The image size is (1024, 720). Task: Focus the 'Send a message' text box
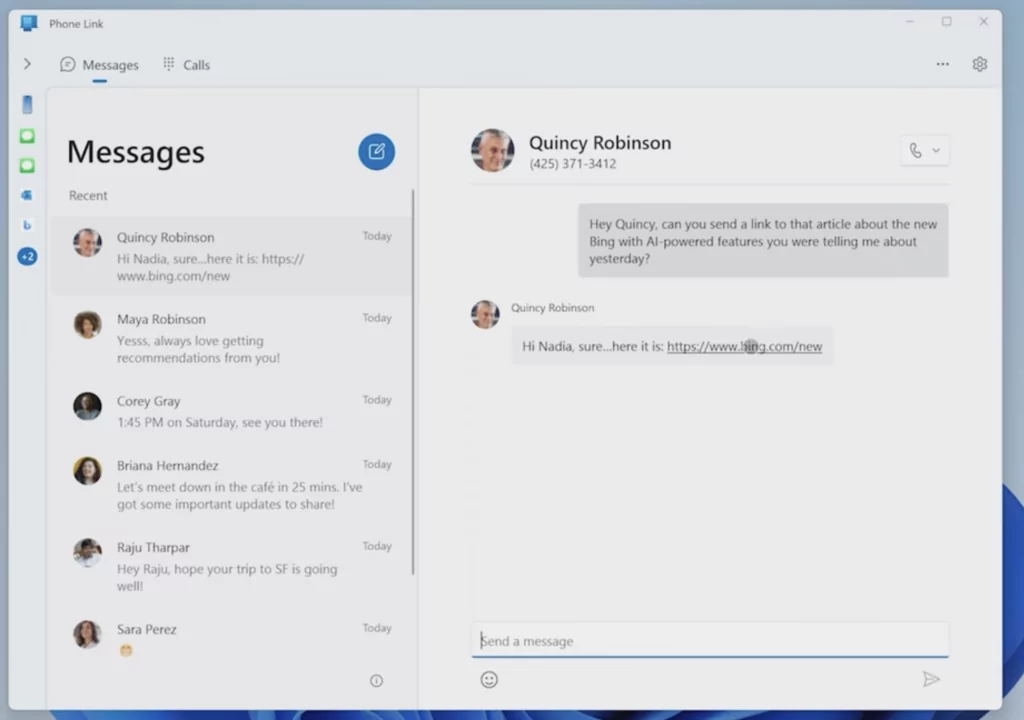tap(709, 641)
